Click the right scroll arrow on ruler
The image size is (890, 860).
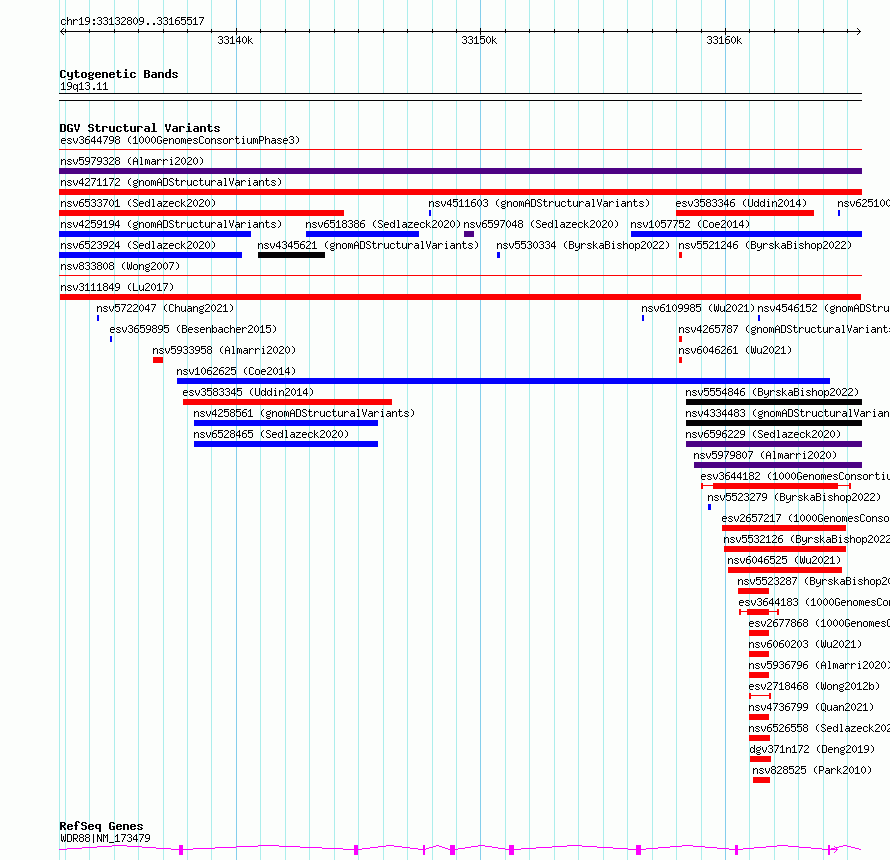(858, 32)
